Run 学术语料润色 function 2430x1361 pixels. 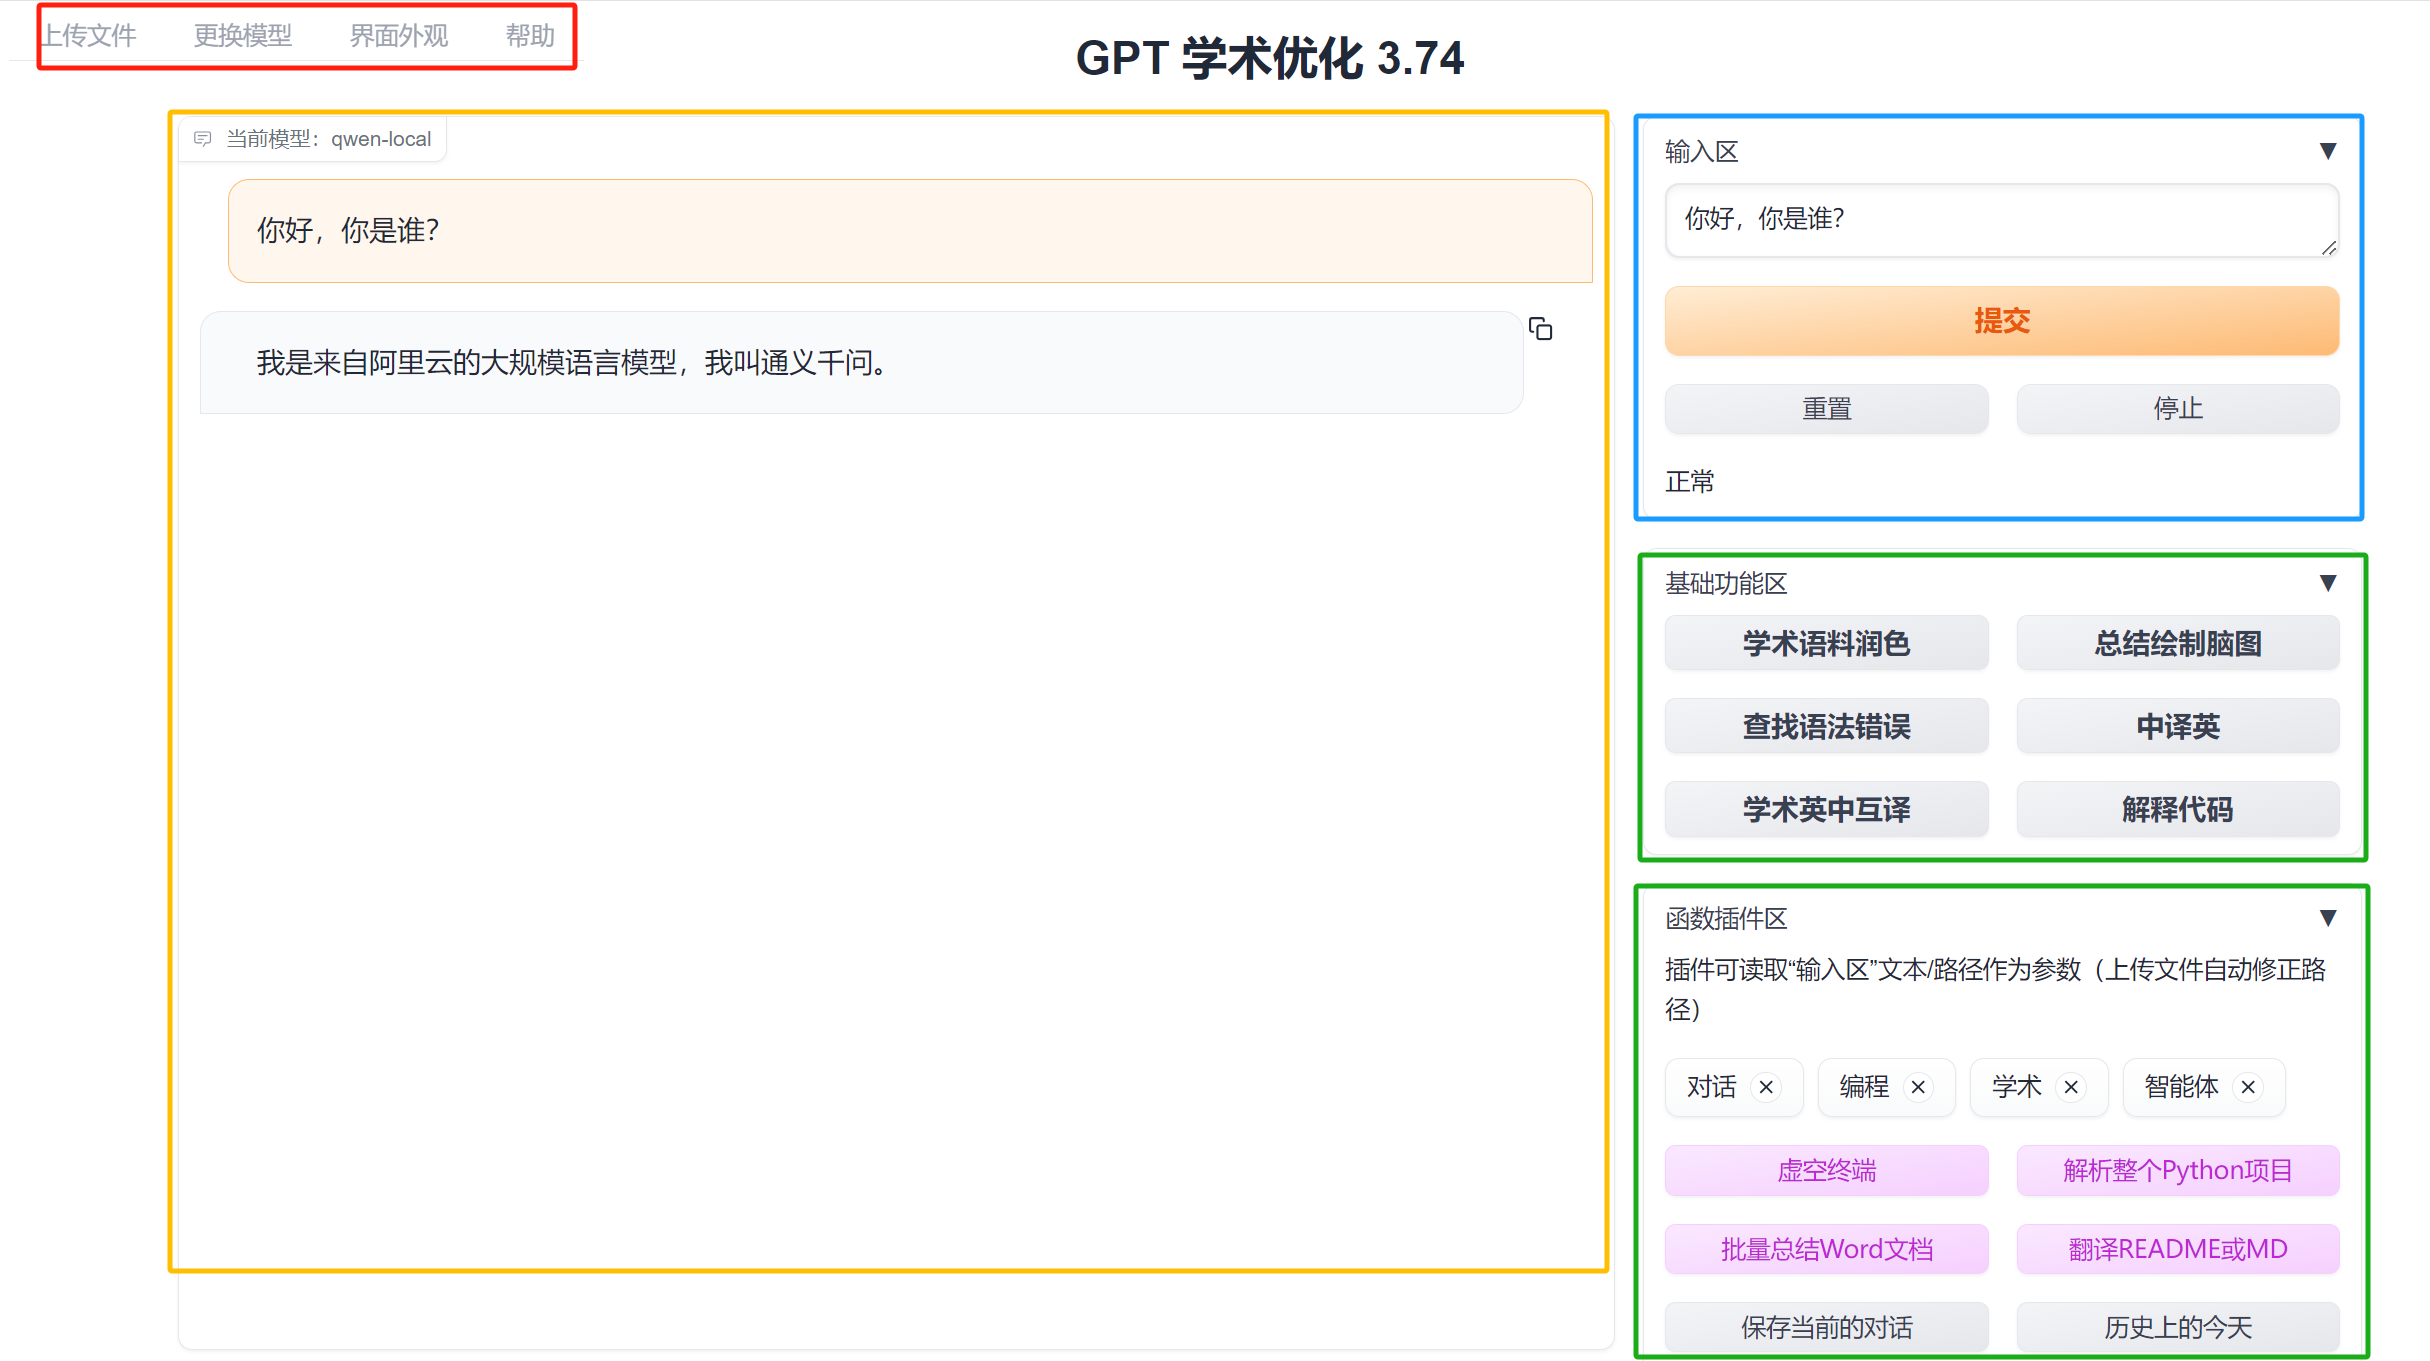click(x=1827, y=643)
